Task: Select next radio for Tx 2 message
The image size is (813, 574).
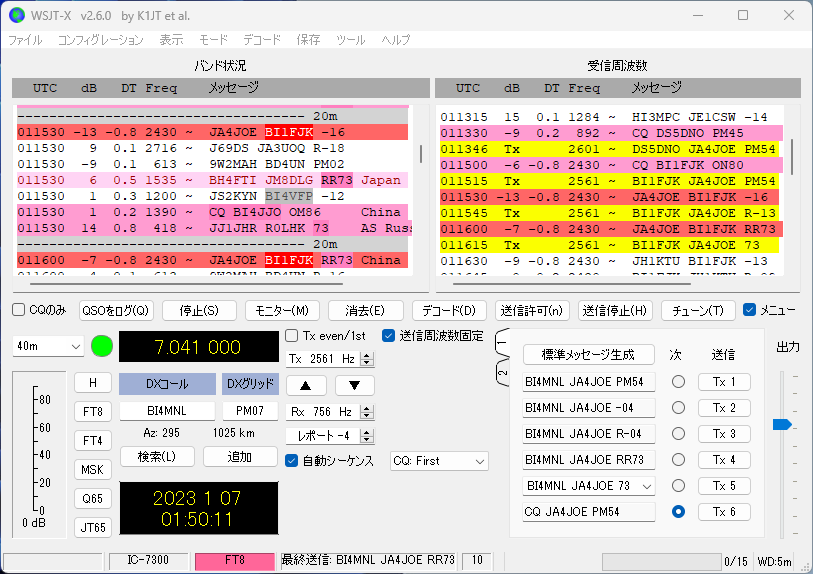Action: point(678,408)
